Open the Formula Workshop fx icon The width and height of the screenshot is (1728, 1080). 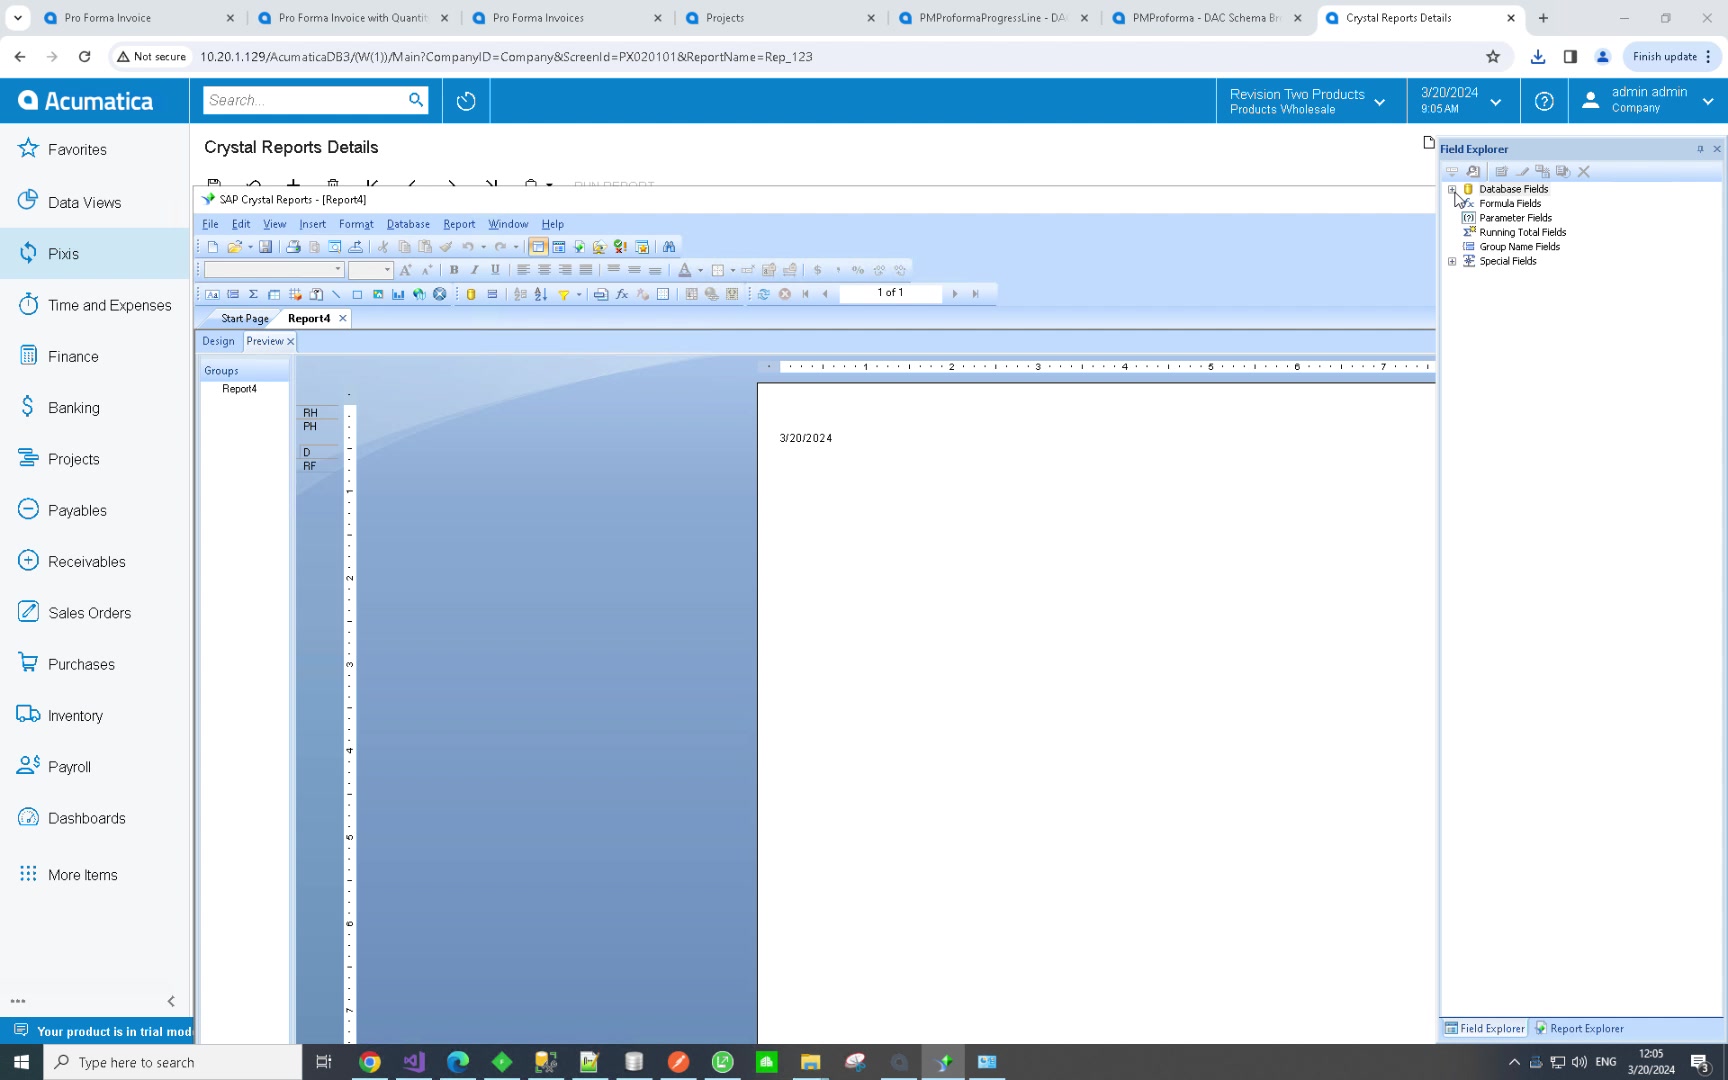pos(622,294)
